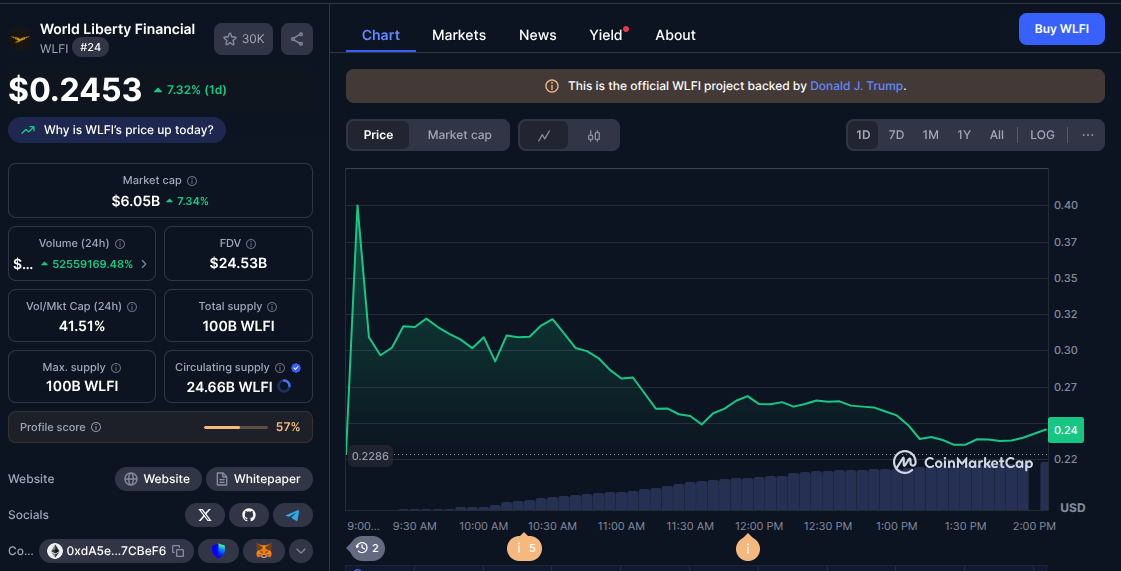
Task: Click the $0.2453 price value
Action: (76, 90)
